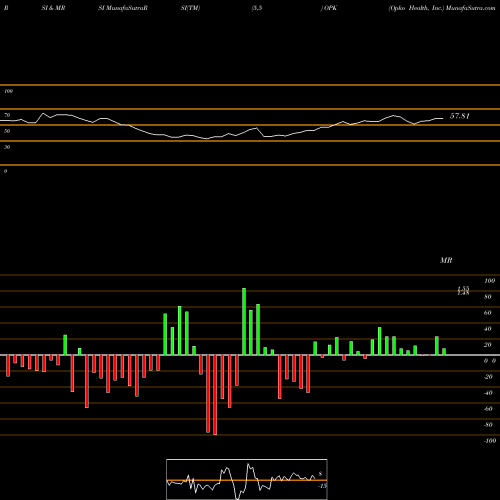The width and height of the screenshot is (500, 500).
Task: Click the RSI axis label 50
Action: coord(7,131)
